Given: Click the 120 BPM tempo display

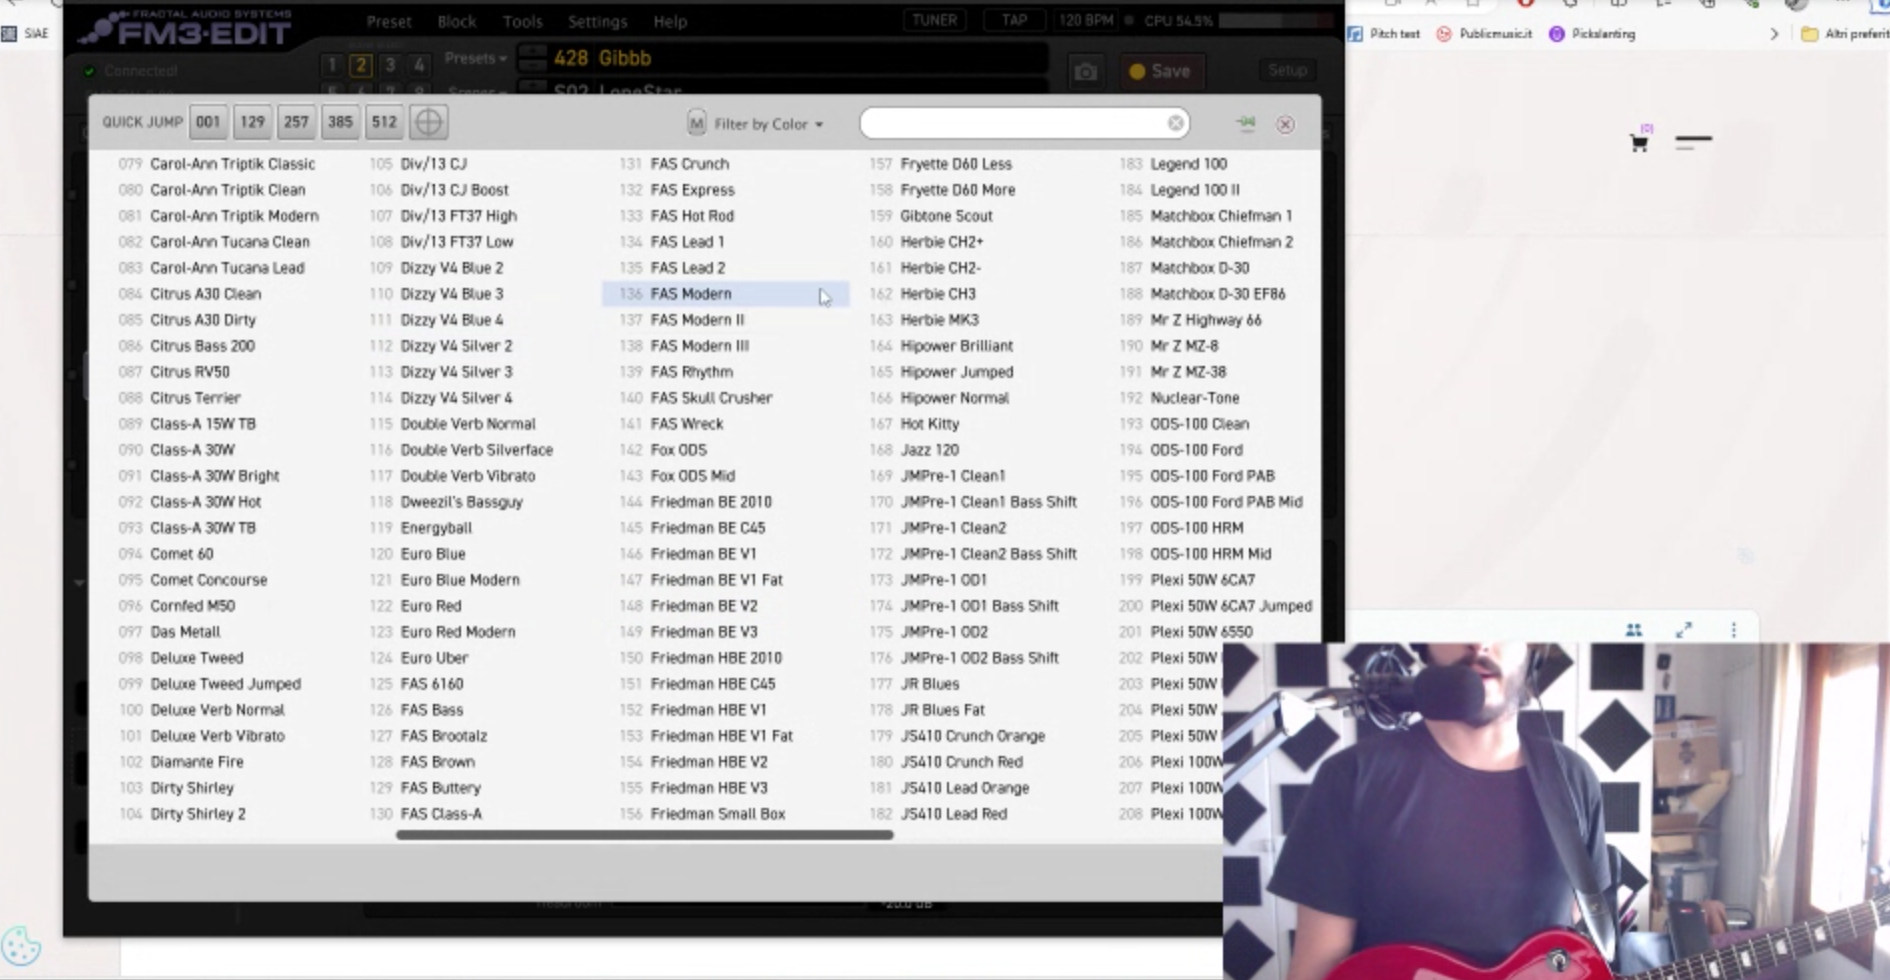Looking at the screenshot, I should 1085,20.
